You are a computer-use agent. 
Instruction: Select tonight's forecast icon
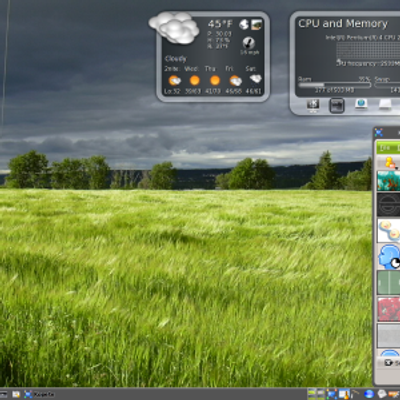click(174, 80)
